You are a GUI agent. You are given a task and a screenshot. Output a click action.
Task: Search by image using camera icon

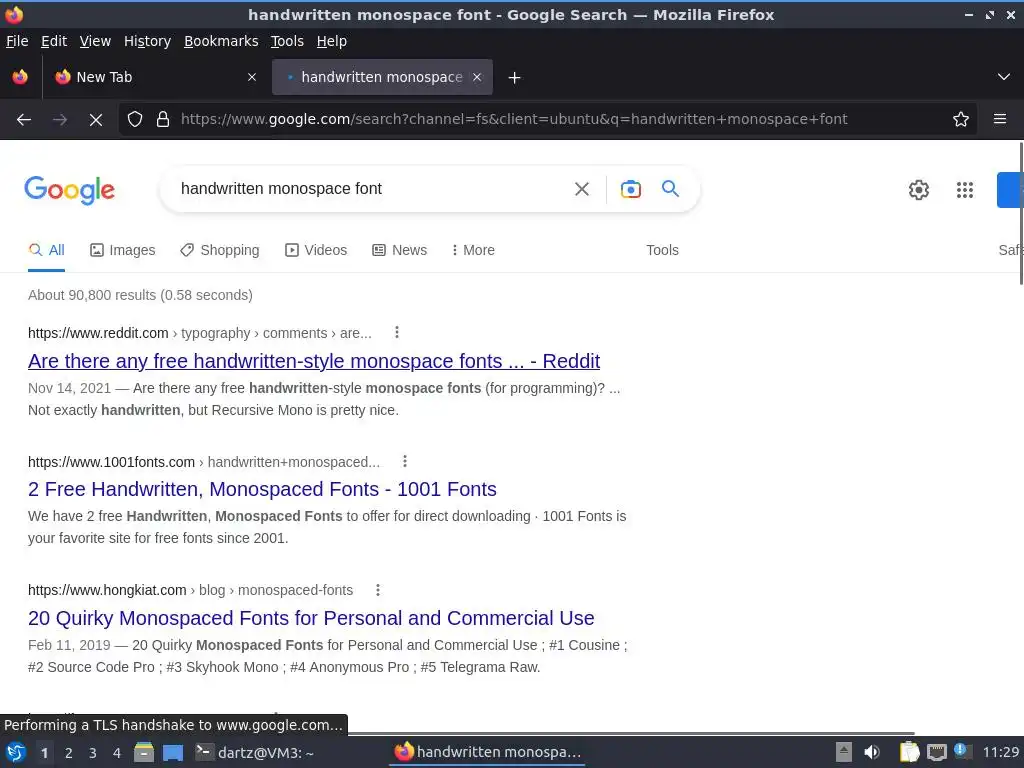630,189
